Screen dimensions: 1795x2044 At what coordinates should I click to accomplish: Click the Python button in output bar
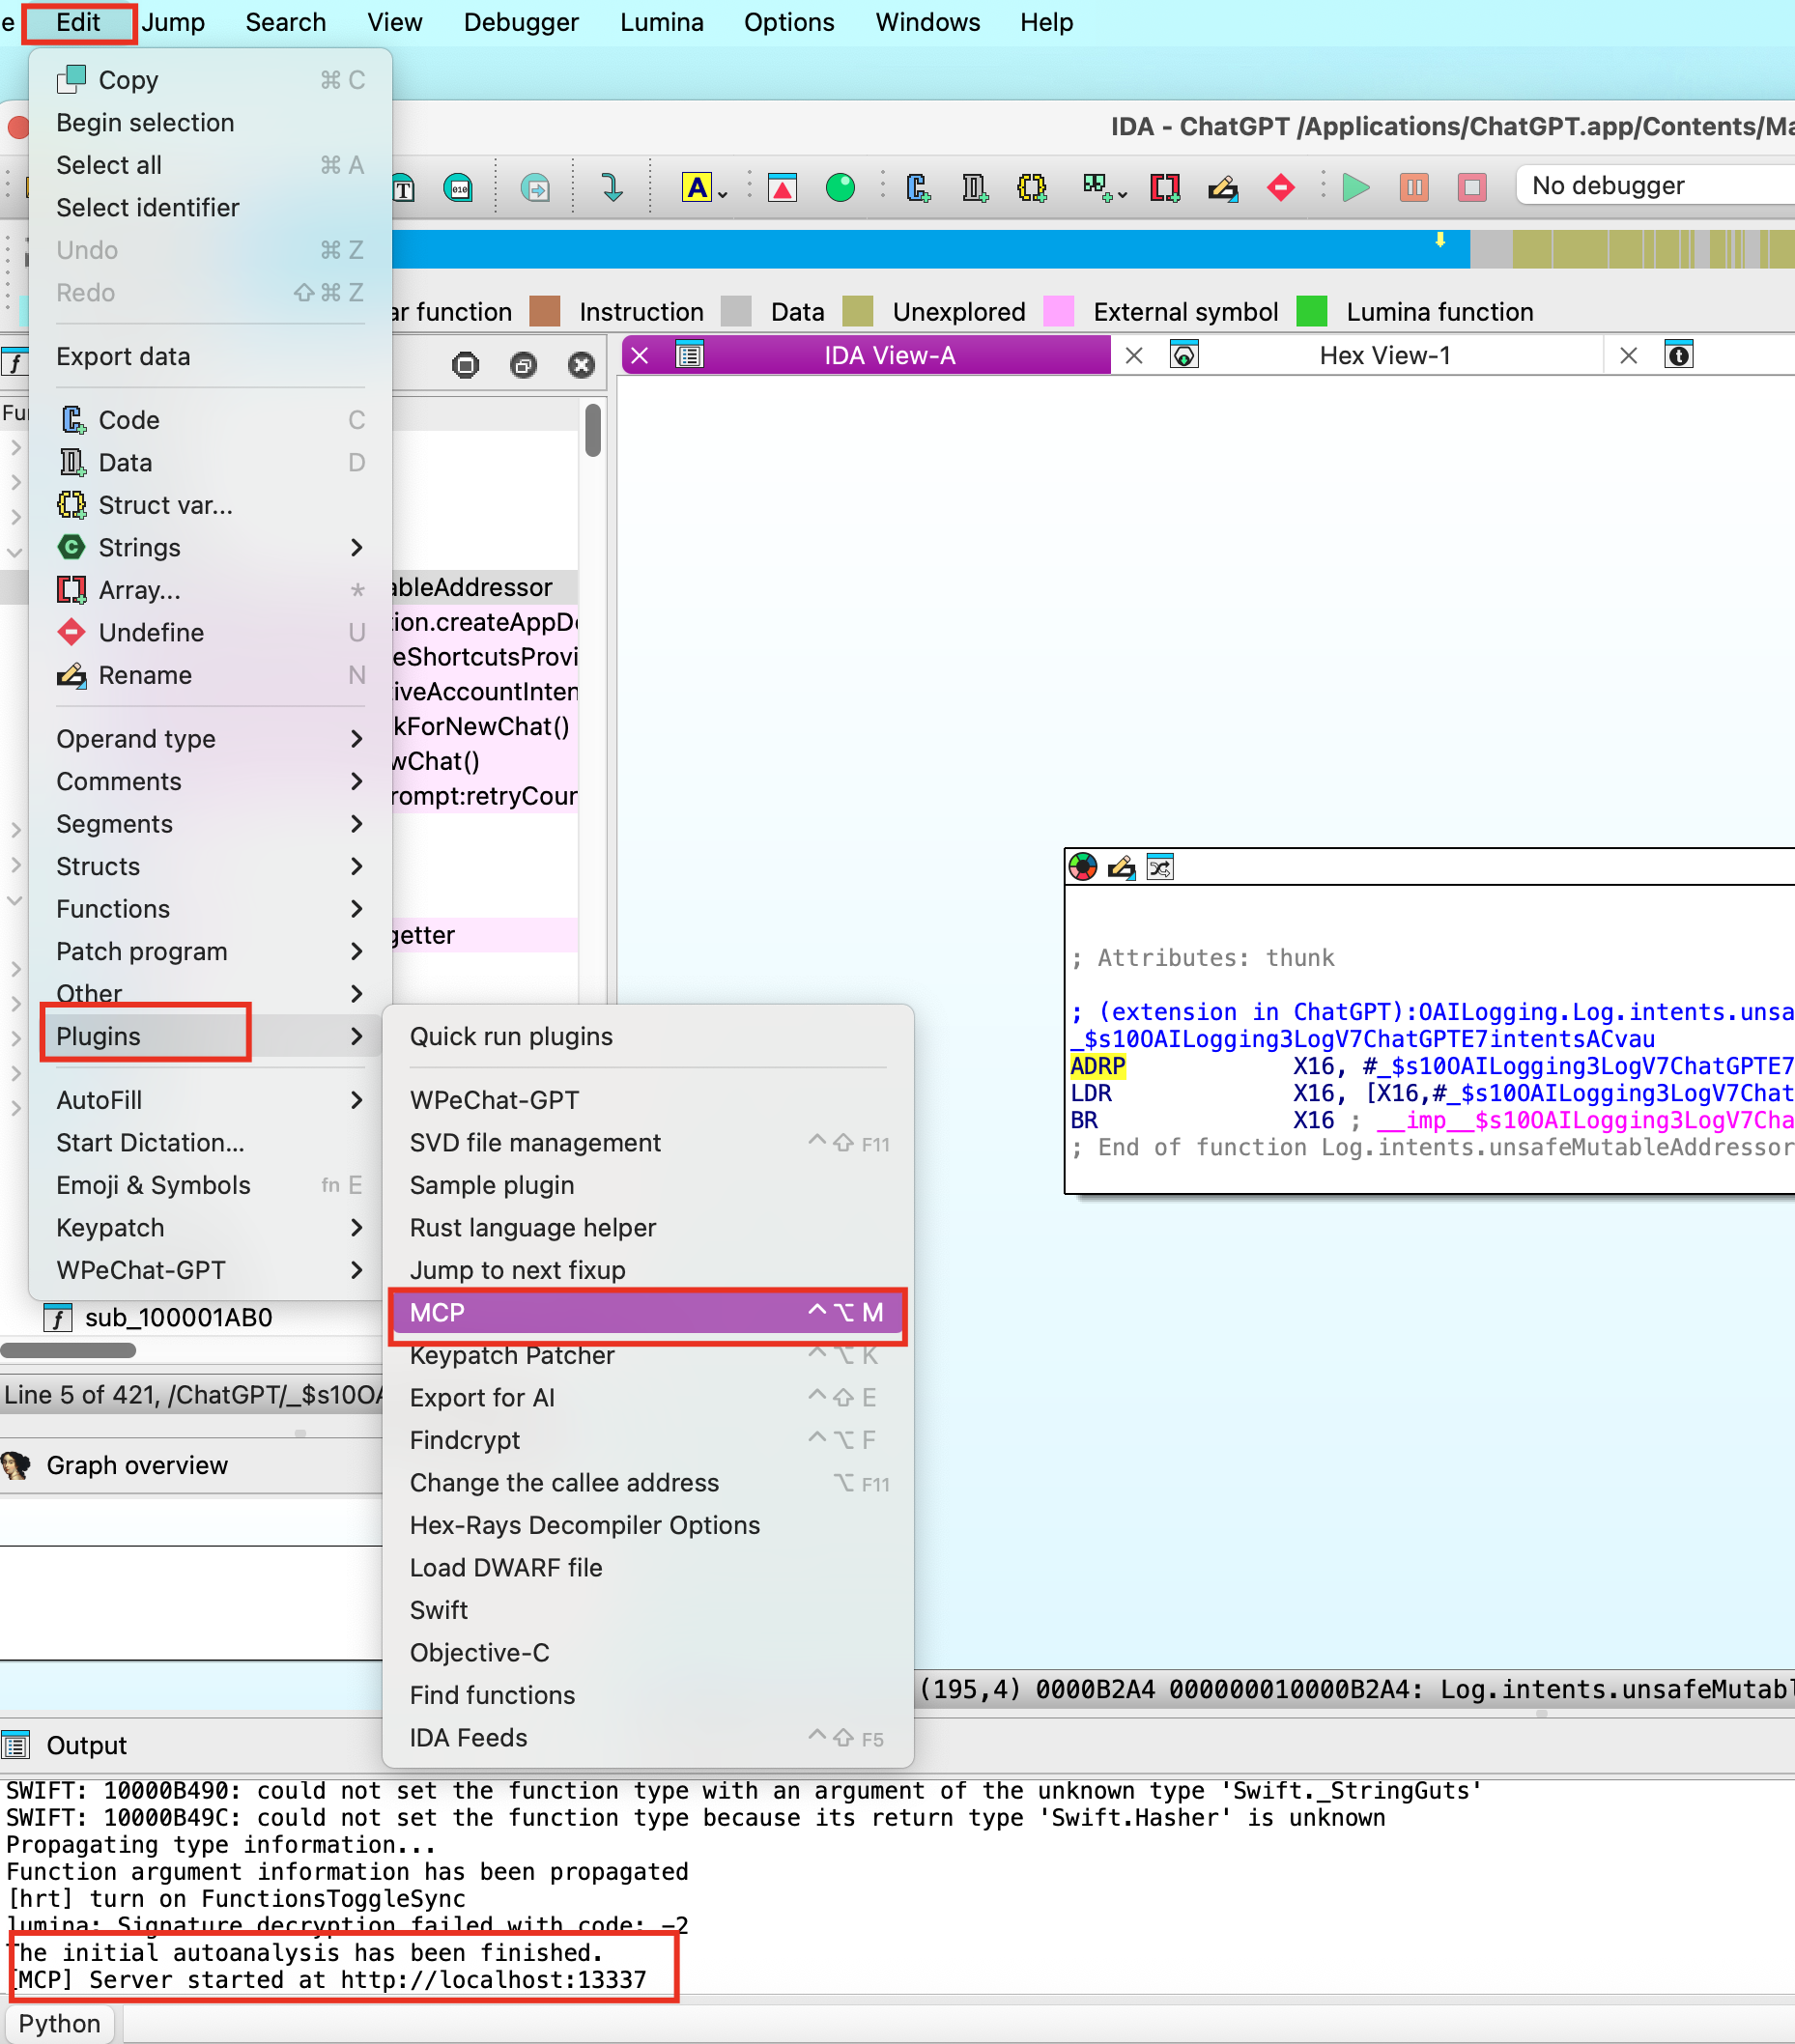click(x=60, y=2023)
